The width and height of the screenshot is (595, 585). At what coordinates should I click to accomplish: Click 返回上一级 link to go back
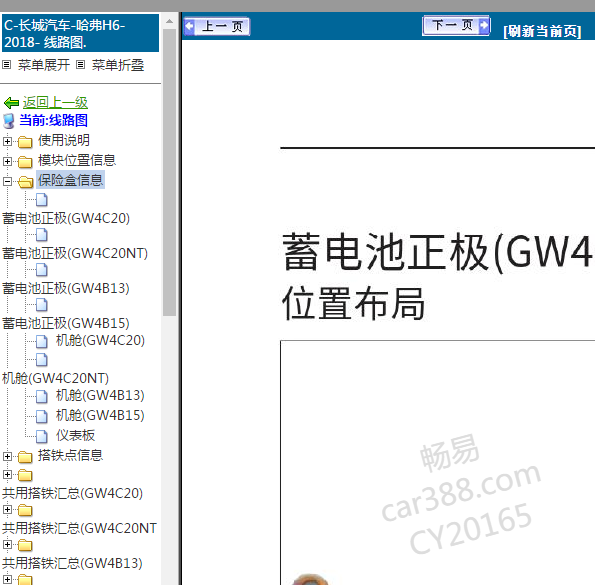tap(55, 102)
